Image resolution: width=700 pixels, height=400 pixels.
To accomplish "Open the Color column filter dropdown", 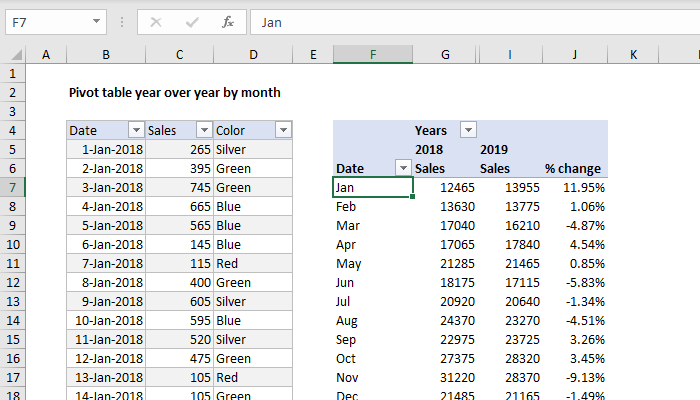I will (x=283, y=130).
